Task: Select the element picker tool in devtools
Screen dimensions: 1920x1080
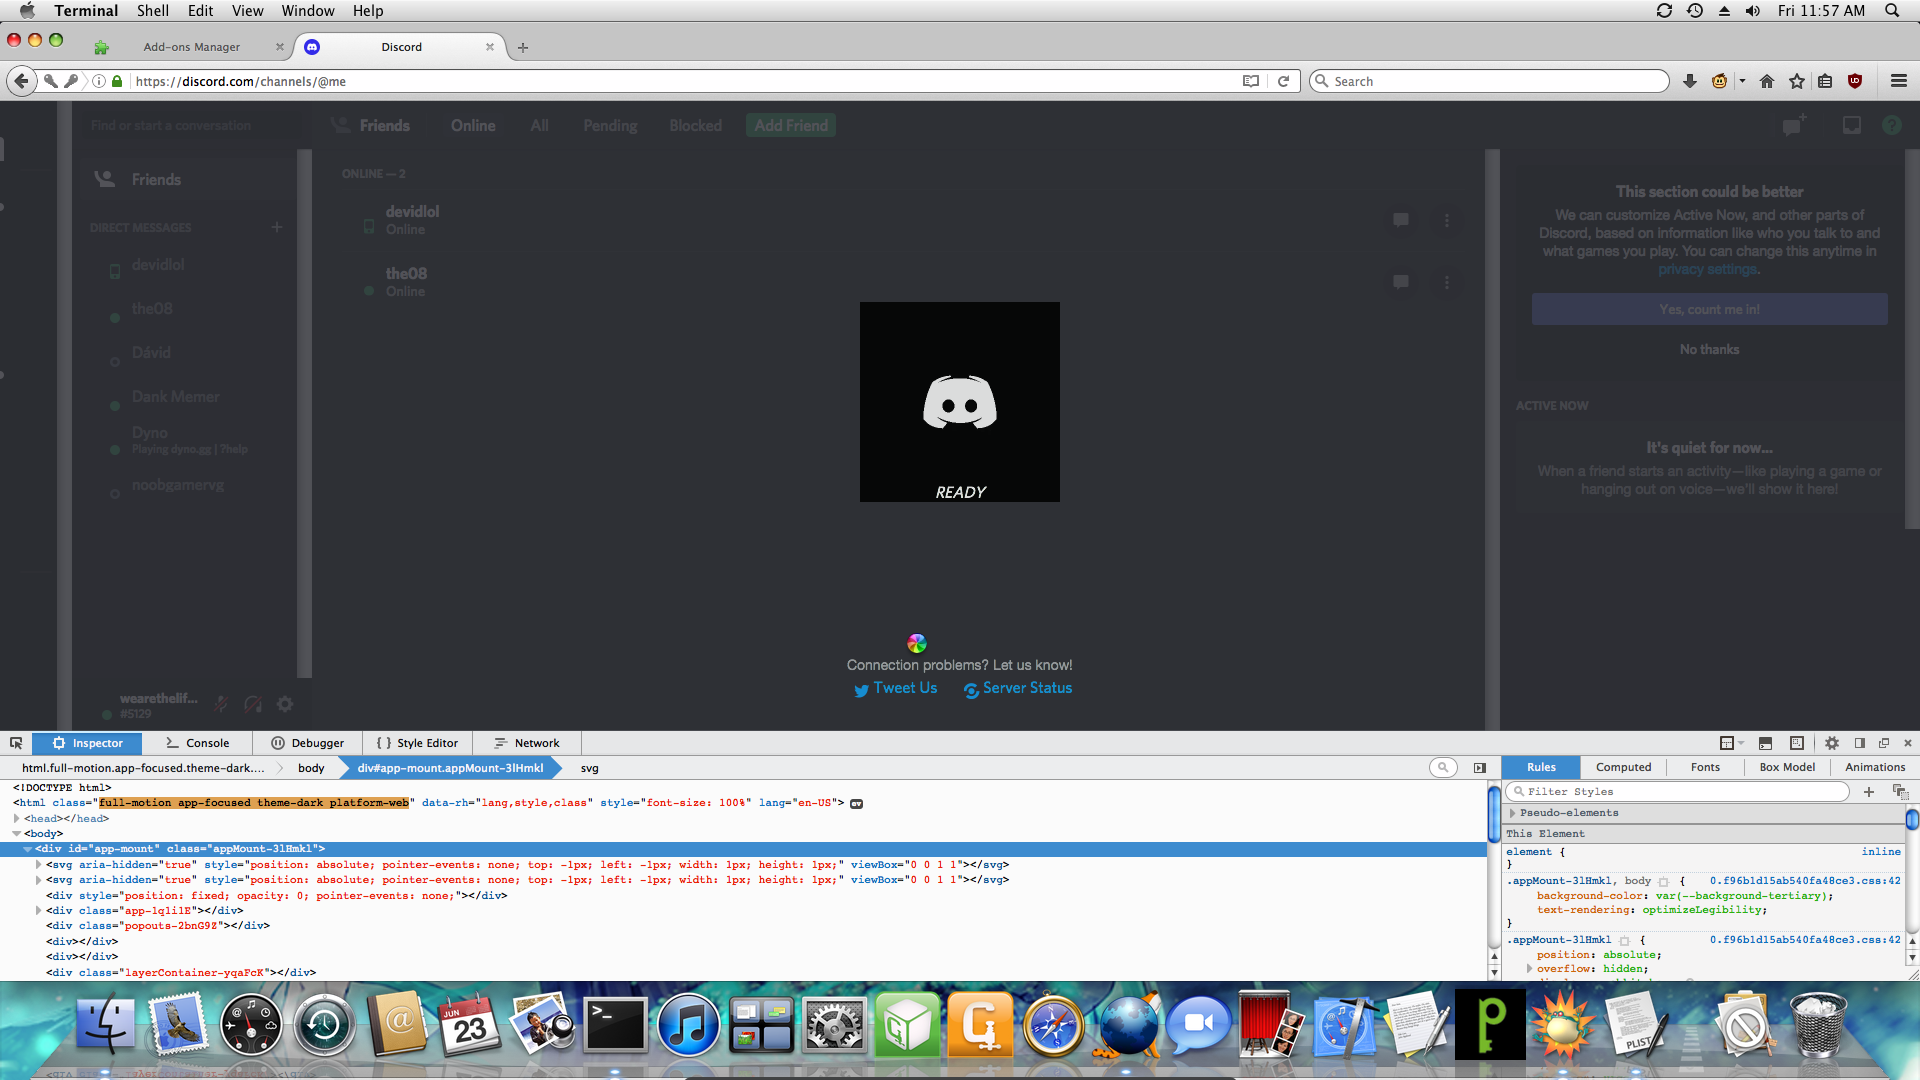Action: coord(16,743)
